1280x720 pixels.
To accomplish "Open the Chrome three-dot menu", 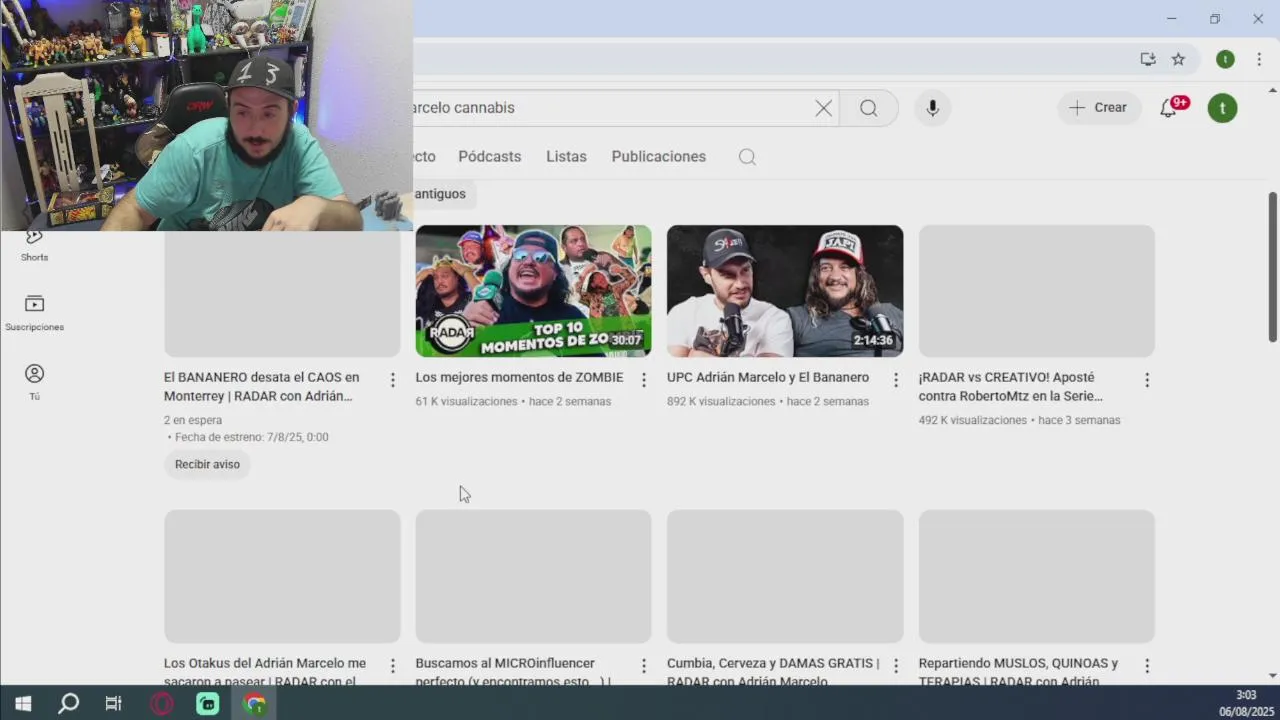I will coord(1259,59).
